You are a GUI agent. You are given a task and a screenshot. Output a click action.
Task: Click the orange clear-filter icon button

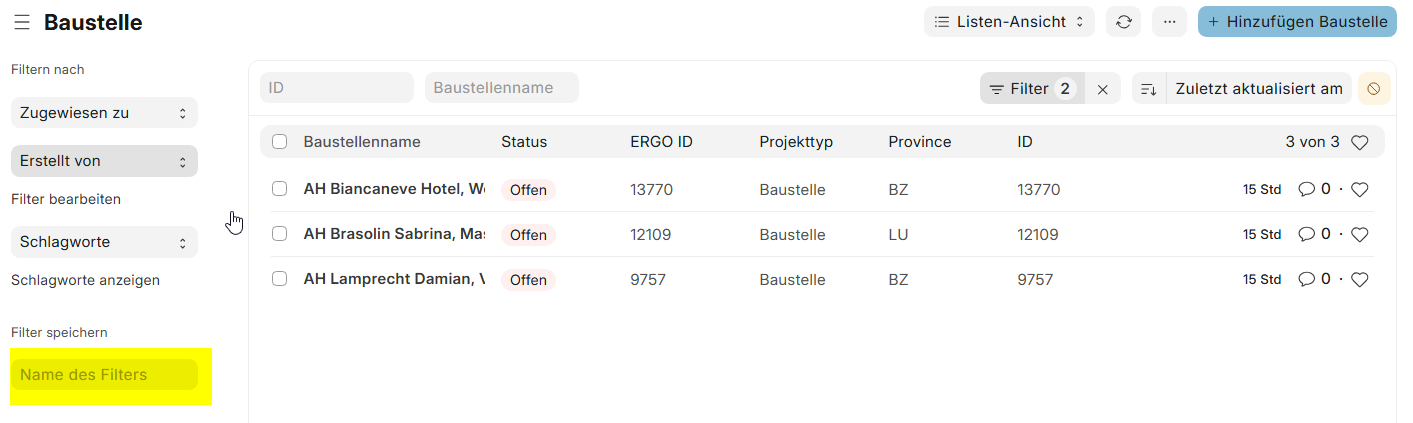(1374, 89)
